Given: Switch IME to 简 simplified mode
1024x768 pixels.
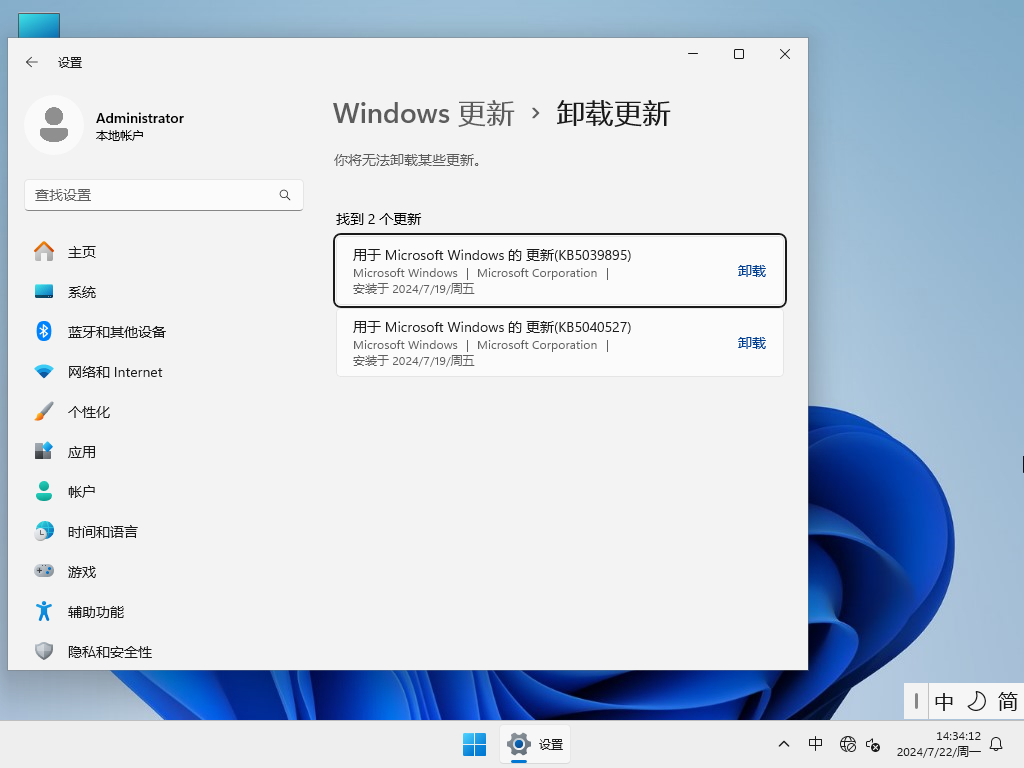Looking at the screenshot, I should [1008, 701].
